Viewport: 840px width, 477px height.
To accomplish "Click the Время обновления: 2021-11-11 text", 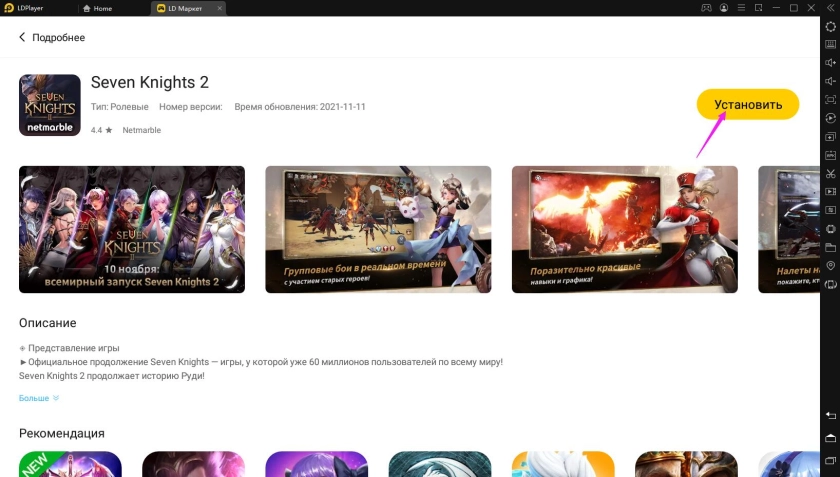I will [300, 107].
